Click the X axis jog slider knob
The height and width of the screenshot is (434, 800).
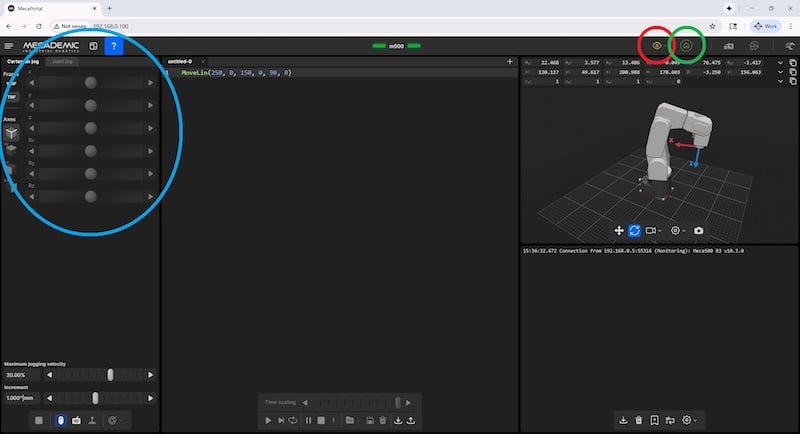(91, 83)
